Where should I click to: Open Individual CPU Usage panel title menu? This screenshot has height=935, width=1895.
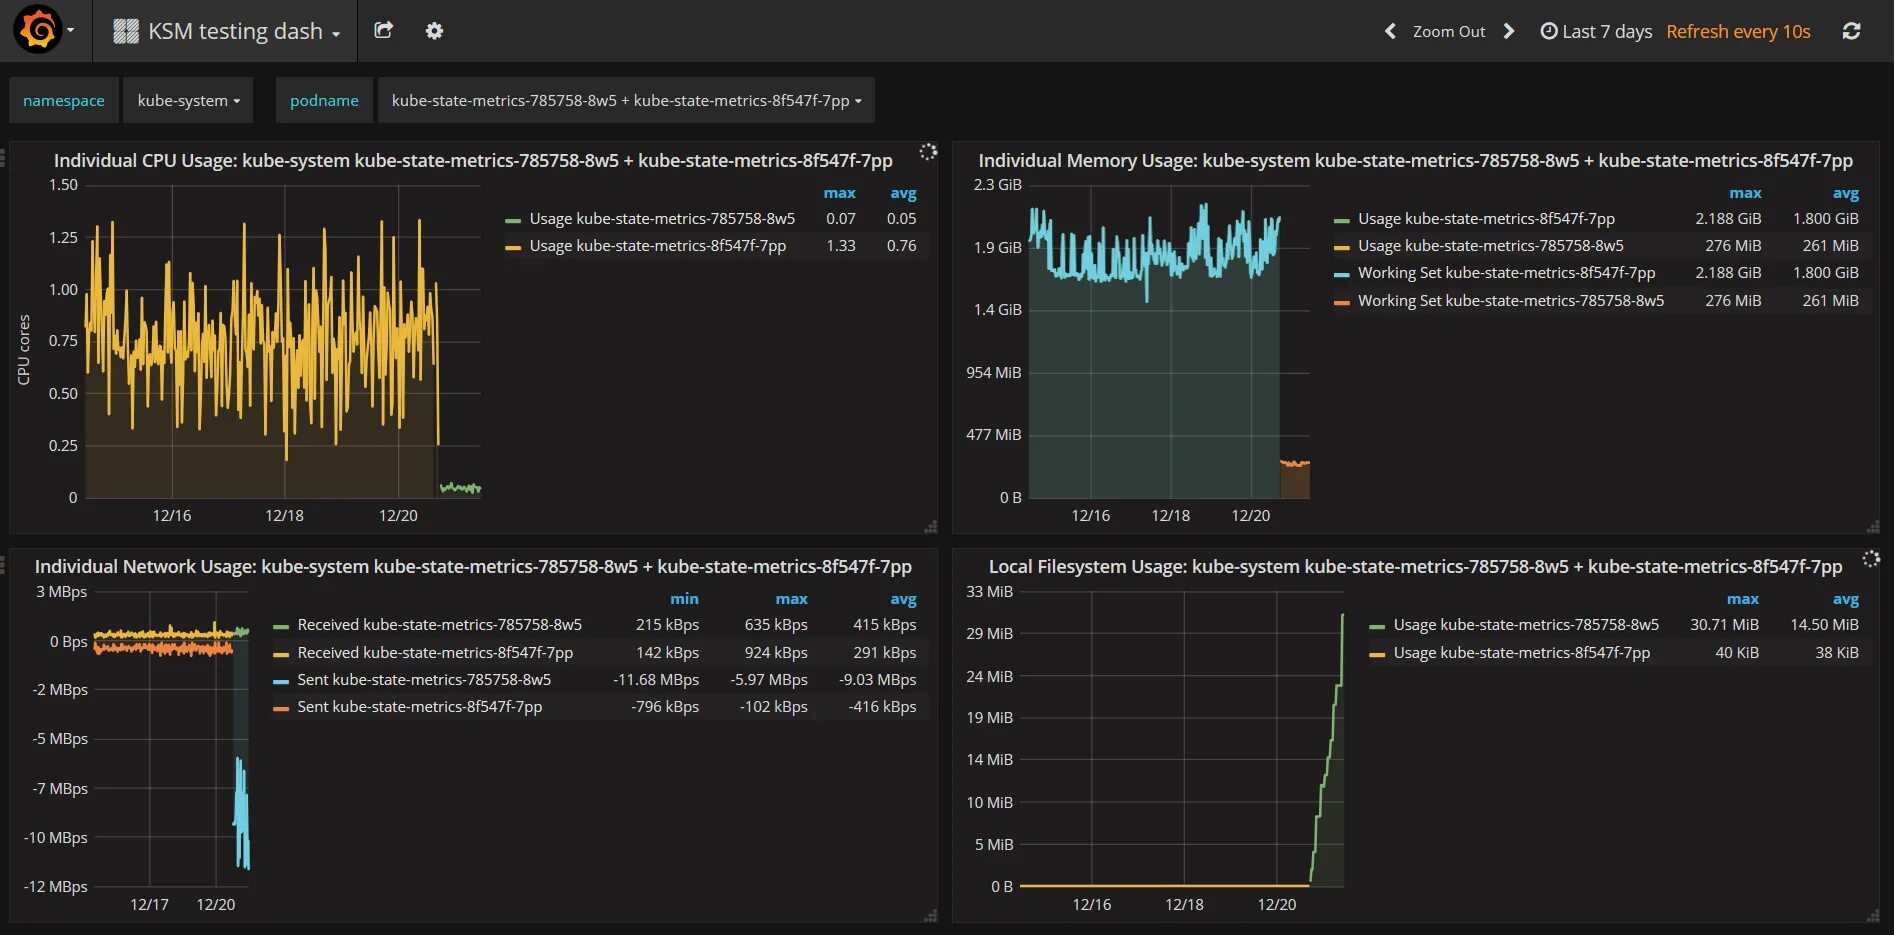(x=473, y=160)
